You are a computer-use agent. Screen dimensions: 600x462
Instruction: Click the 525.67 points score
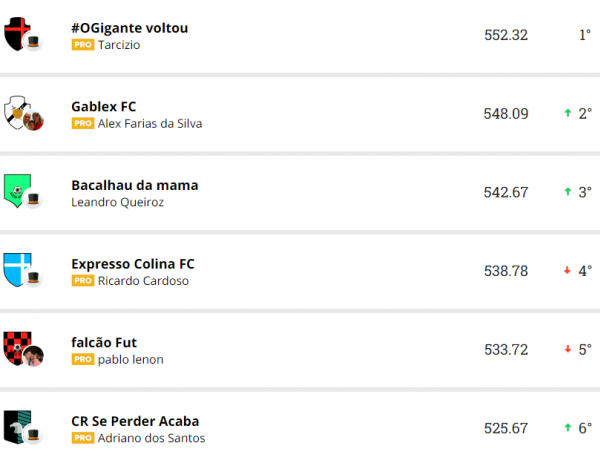505,427
